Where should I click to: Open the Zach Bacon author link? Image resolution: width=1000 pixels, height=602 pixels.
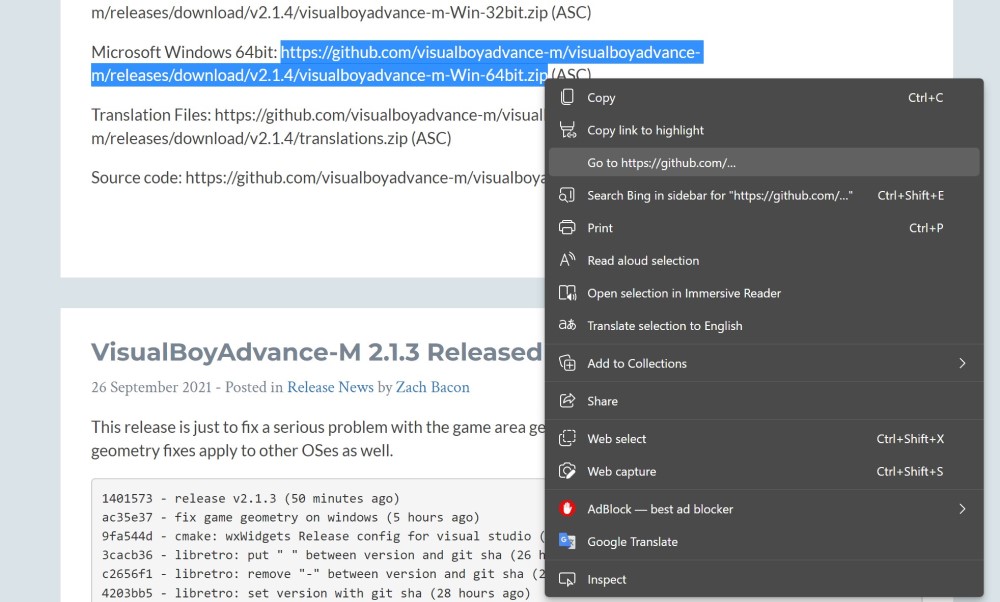[x=432, y=387]
